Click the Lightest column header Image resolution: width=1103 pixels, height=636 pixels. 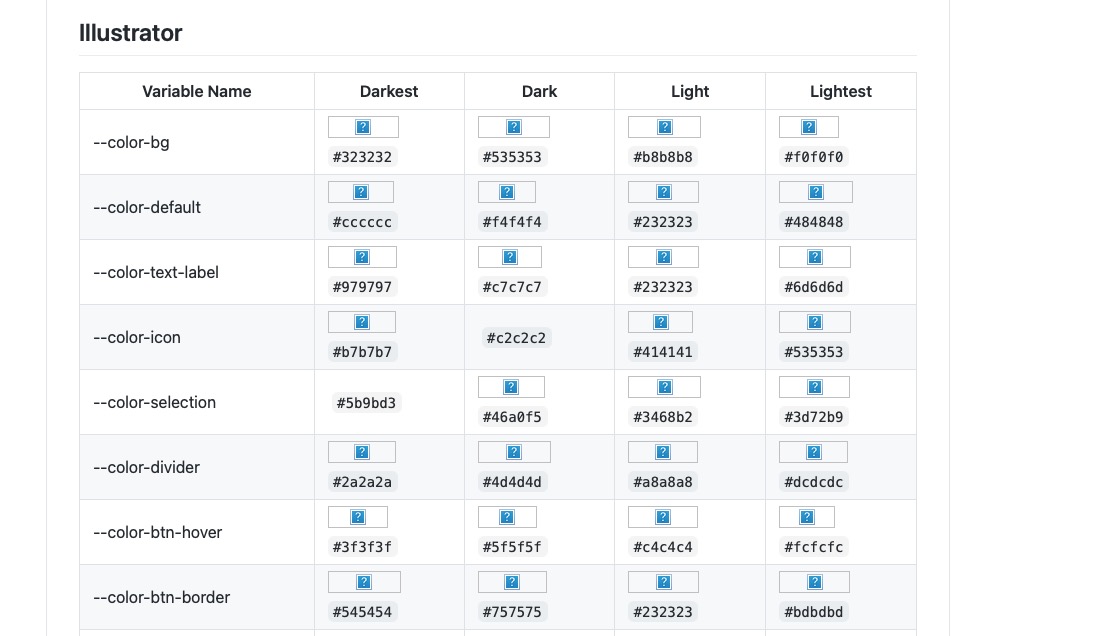[840, 91]
